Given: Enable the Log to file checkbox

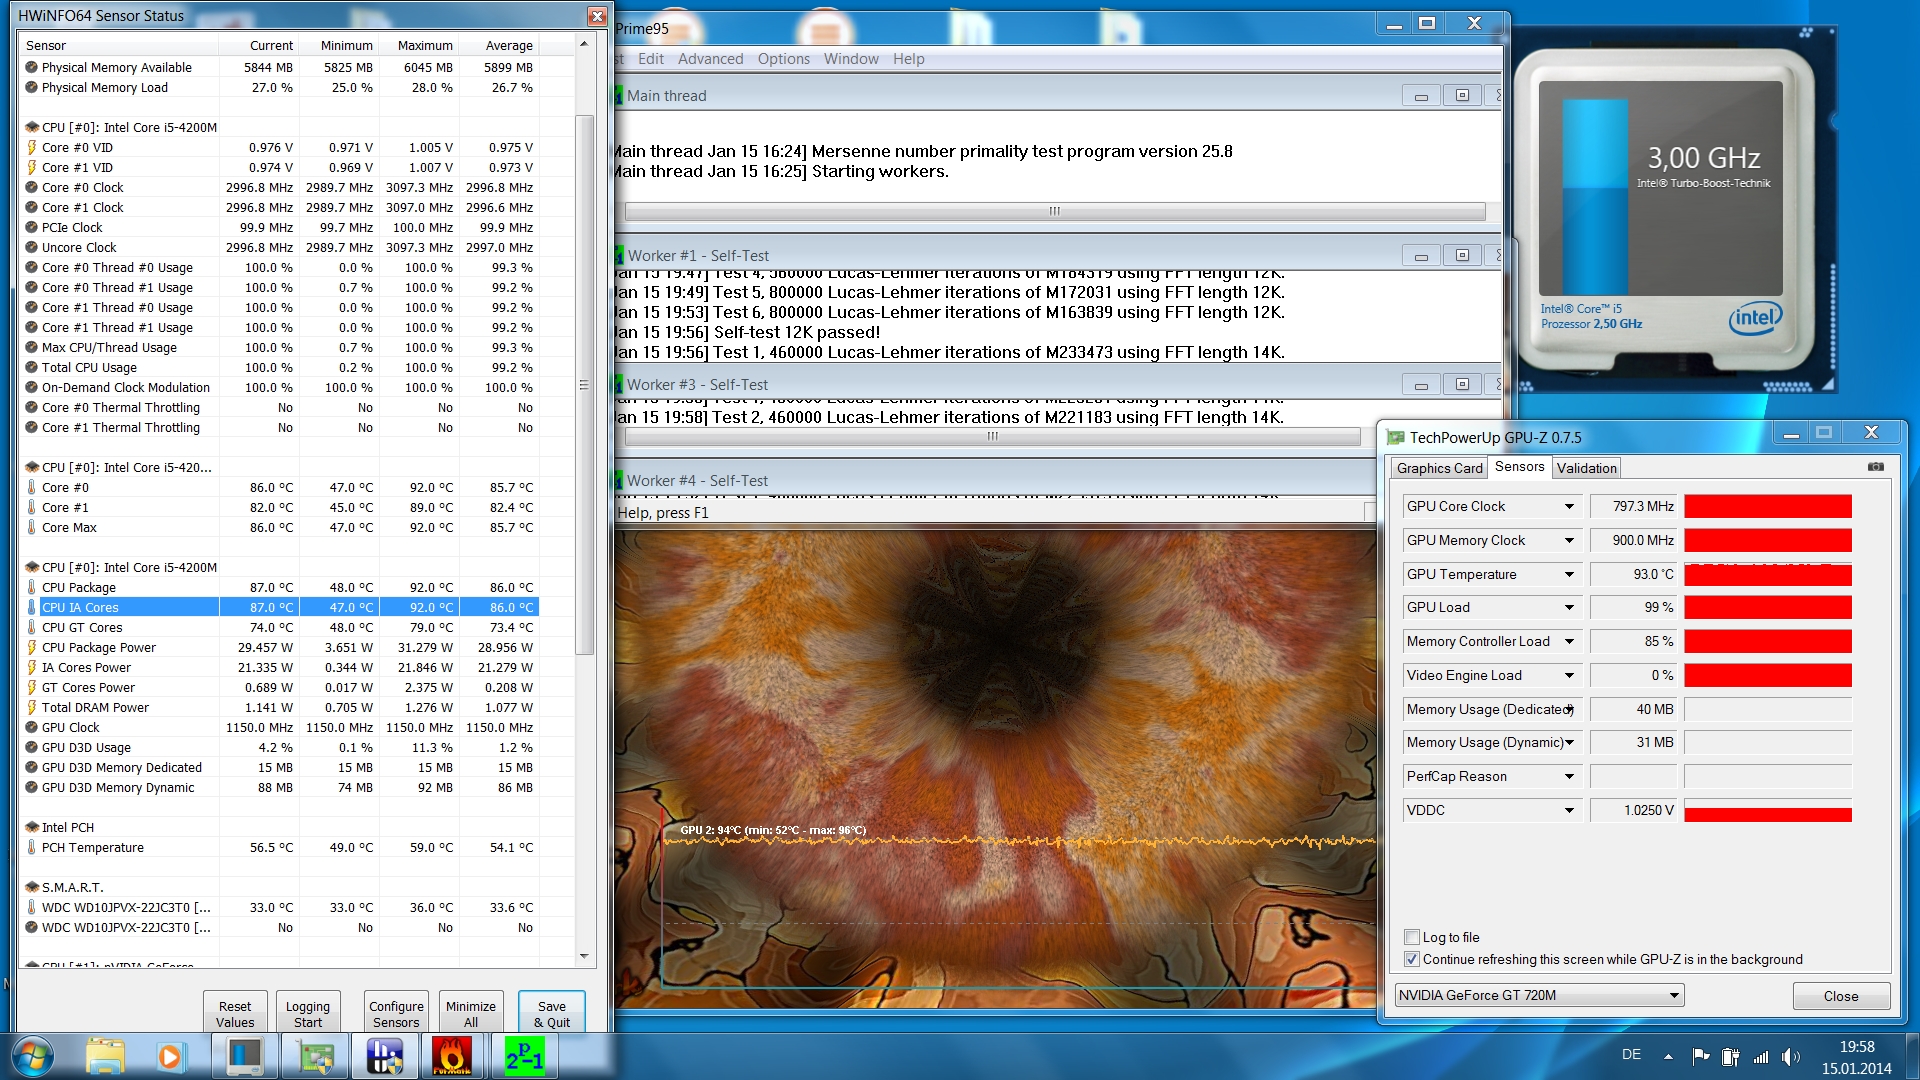Looking at the screenshot, I should point(1412,937).
